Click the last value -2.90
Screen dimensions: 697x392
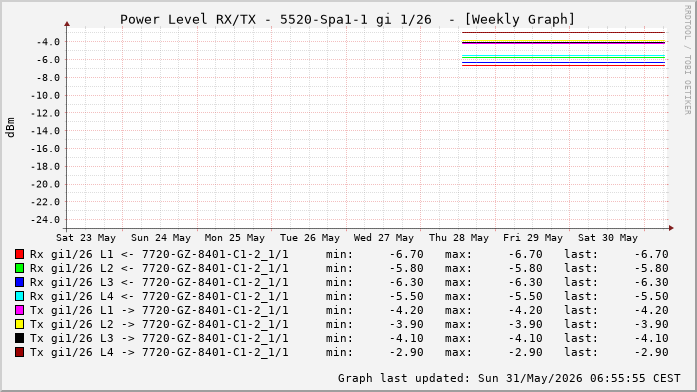pos(651,352)
